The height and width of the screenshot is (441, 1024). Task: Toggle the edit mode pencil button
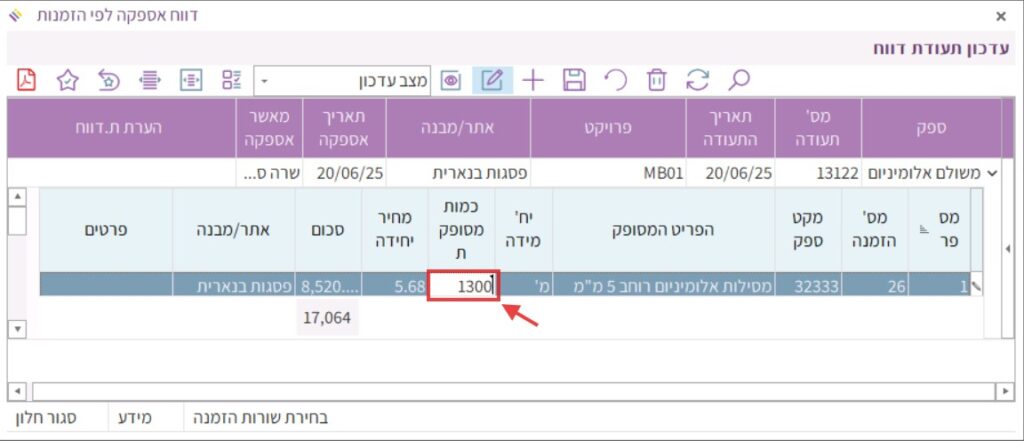coord(492,80)
